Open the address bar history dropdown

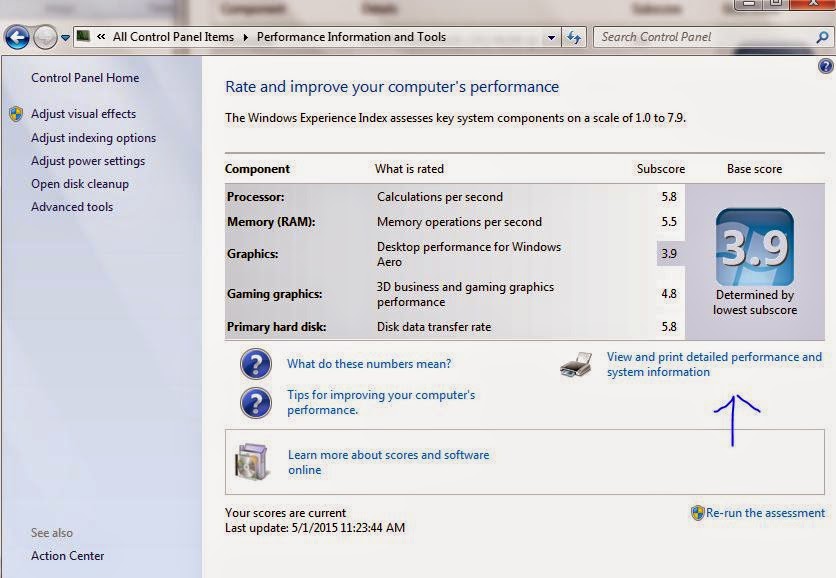(x=551, y=37)
